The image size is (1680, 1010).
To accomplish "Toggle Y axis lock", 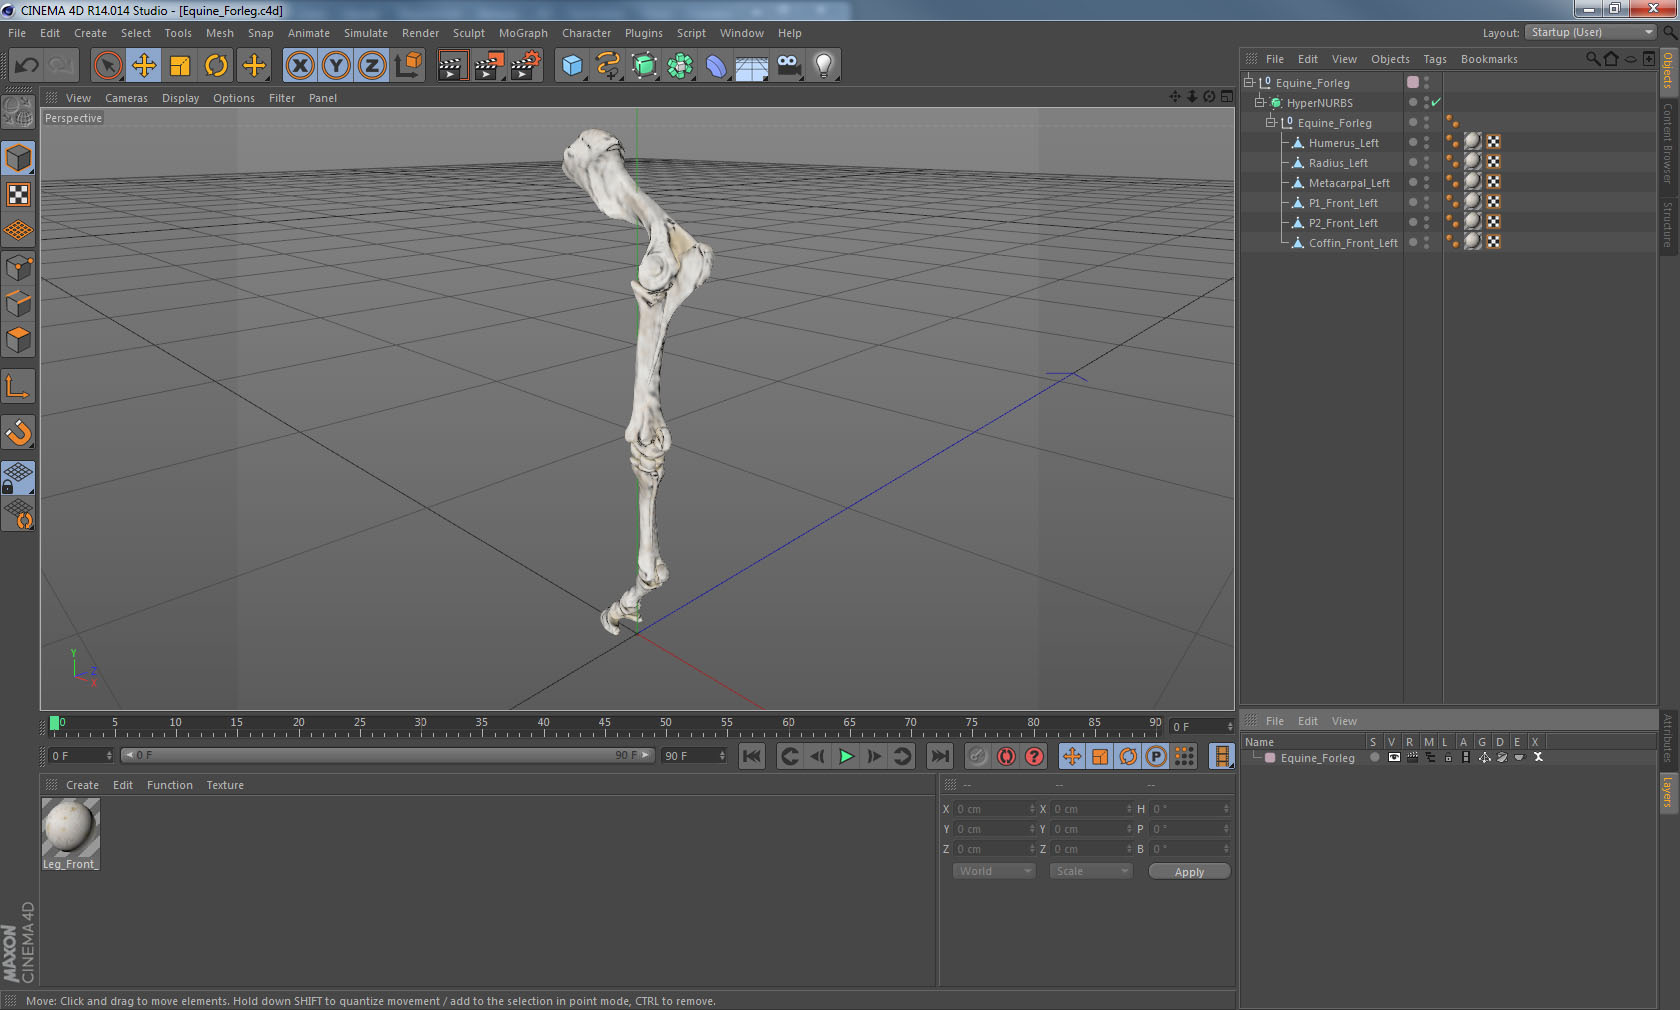I will pos(336,66).
